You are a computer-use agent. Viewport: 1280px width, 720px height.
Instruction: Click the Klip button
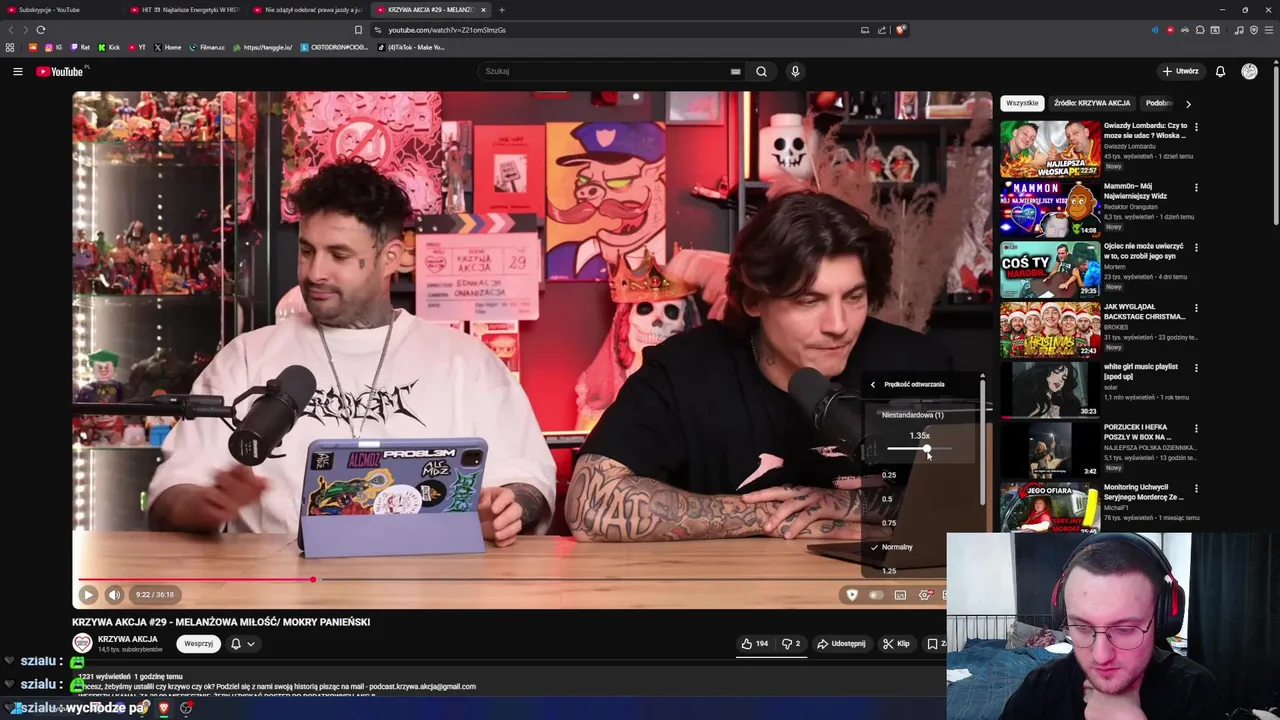896,644
